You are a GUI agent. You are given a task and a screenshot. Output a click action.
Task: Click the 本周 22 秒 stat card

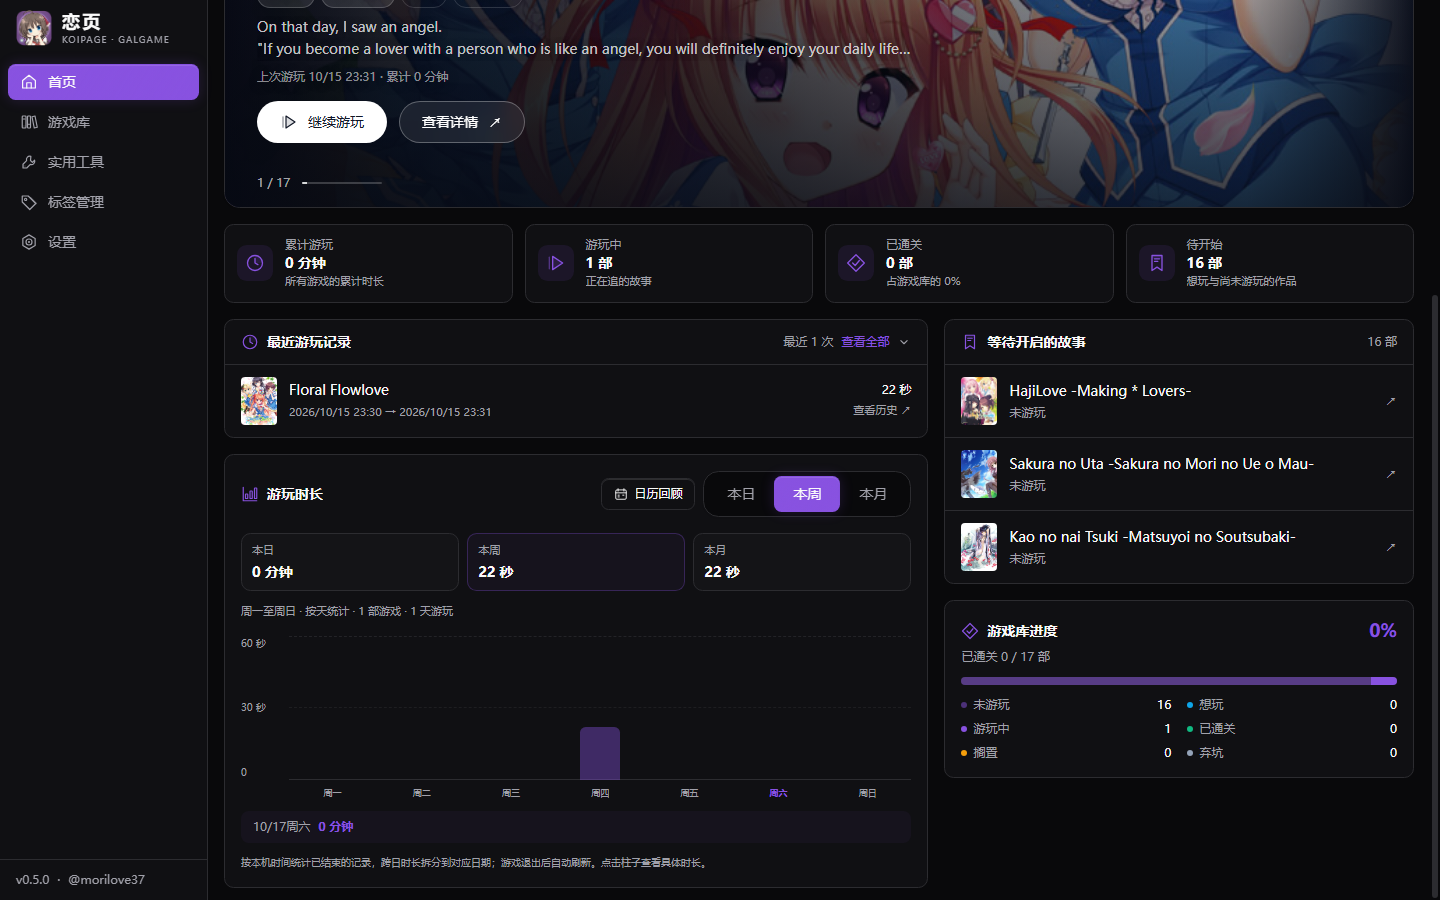pos(576,562)
